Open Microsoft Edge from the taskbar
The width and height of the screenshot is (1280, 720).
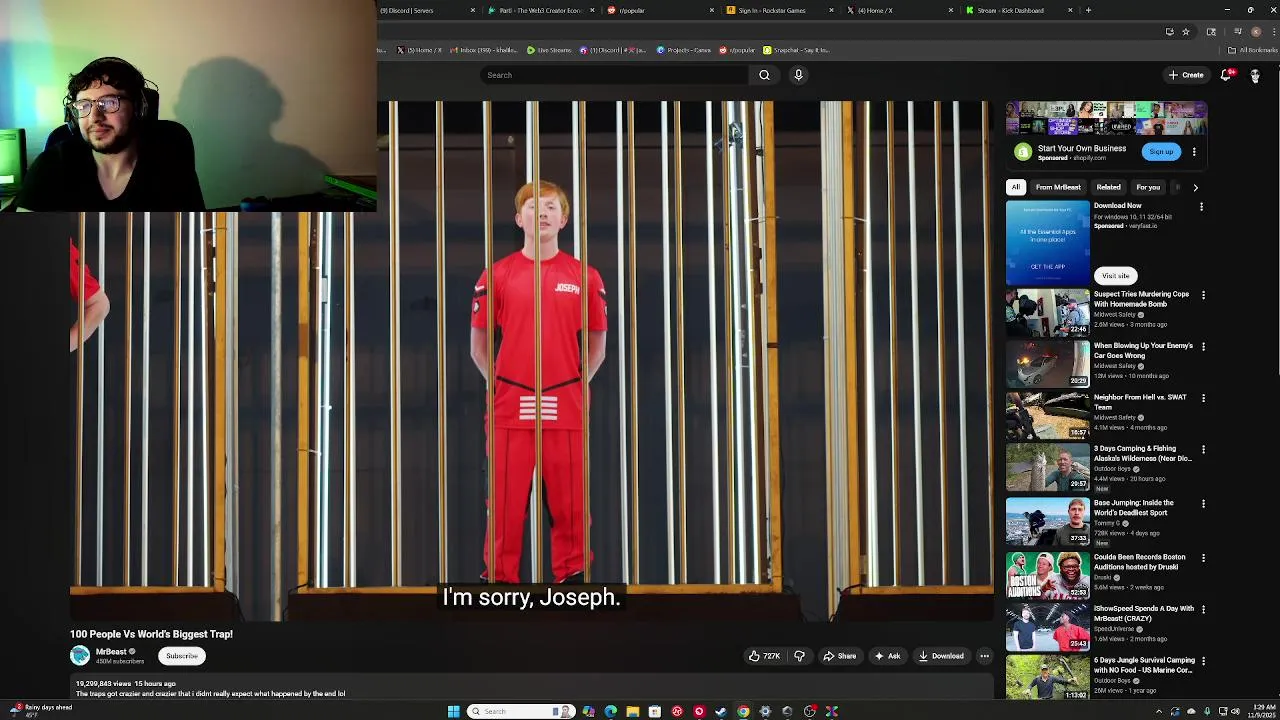click(610, 711)
